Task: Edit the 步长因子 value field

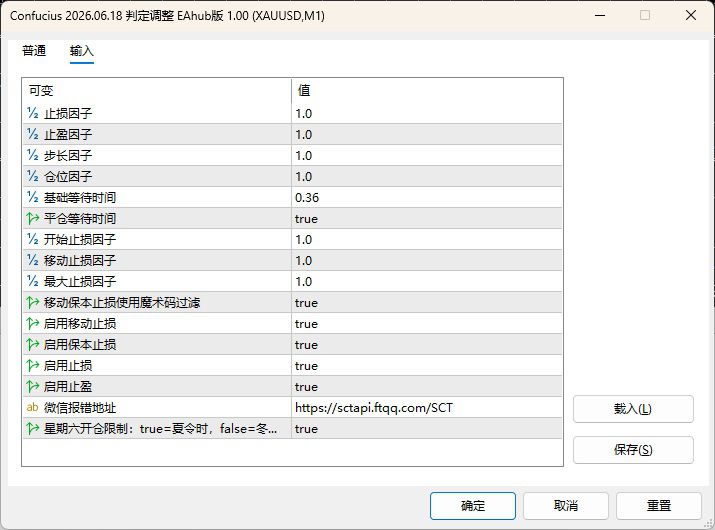Action: [x=426, y=155]
